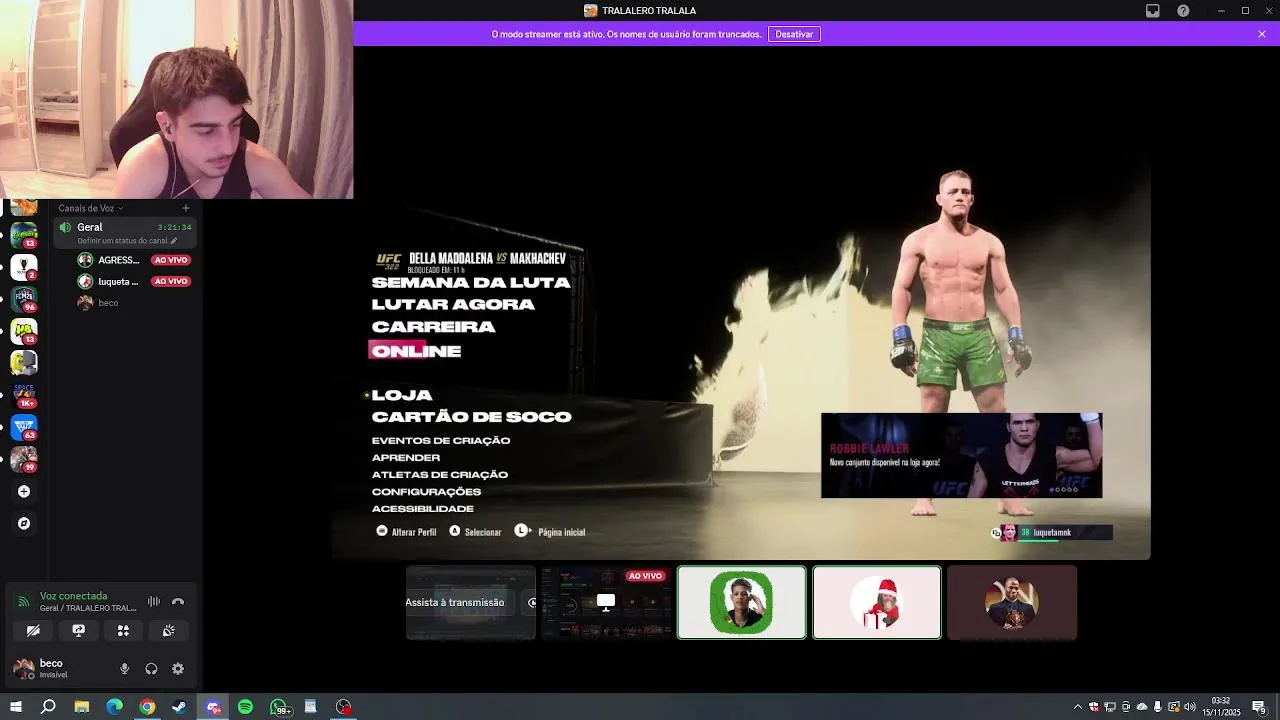Open the soundboard button in voice panel
This screenshot has width=1280, height=720.
(168, 631)
